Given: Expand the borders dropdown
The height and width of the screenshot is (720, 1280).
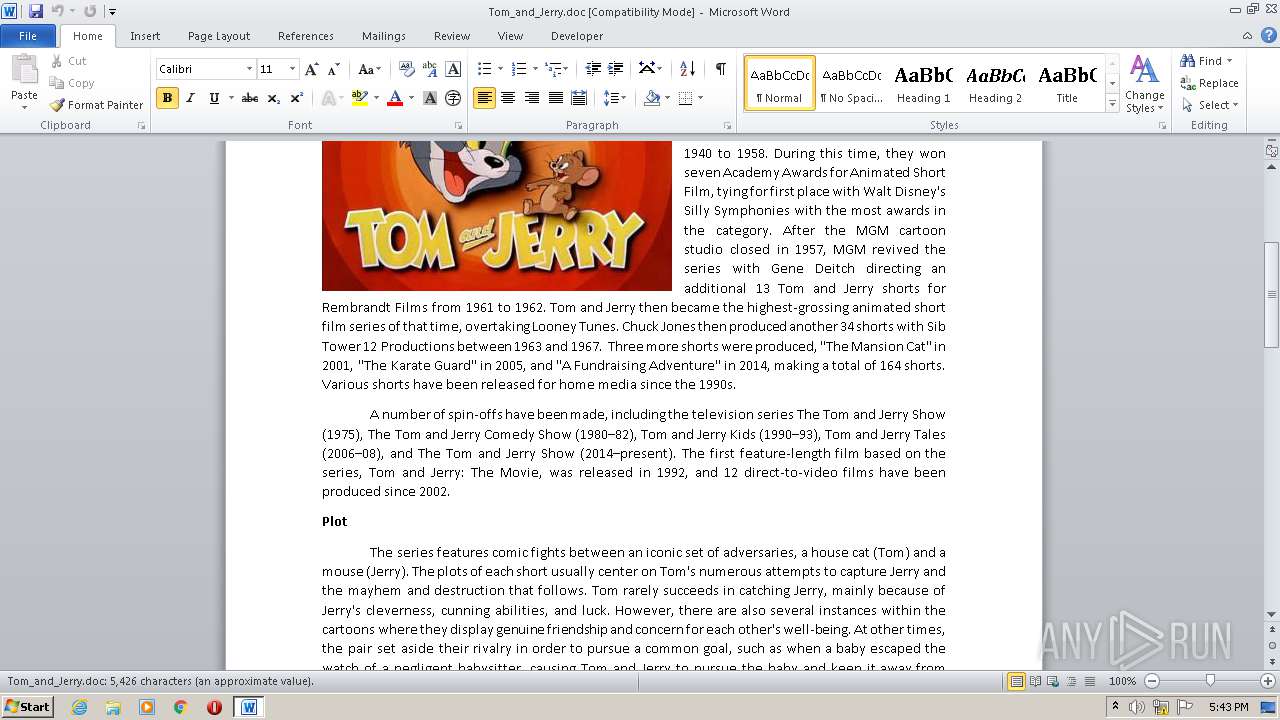Looking at the screenshot, I should (x=700, y=98).
